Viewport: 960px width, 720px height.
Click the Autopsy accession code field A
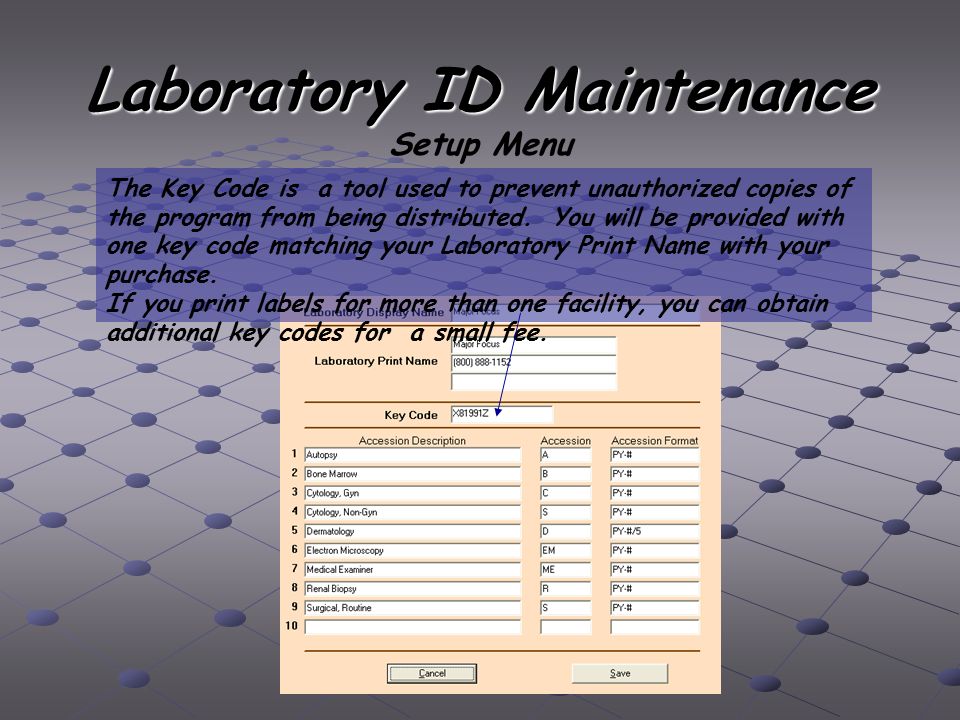tap(566, 455)
